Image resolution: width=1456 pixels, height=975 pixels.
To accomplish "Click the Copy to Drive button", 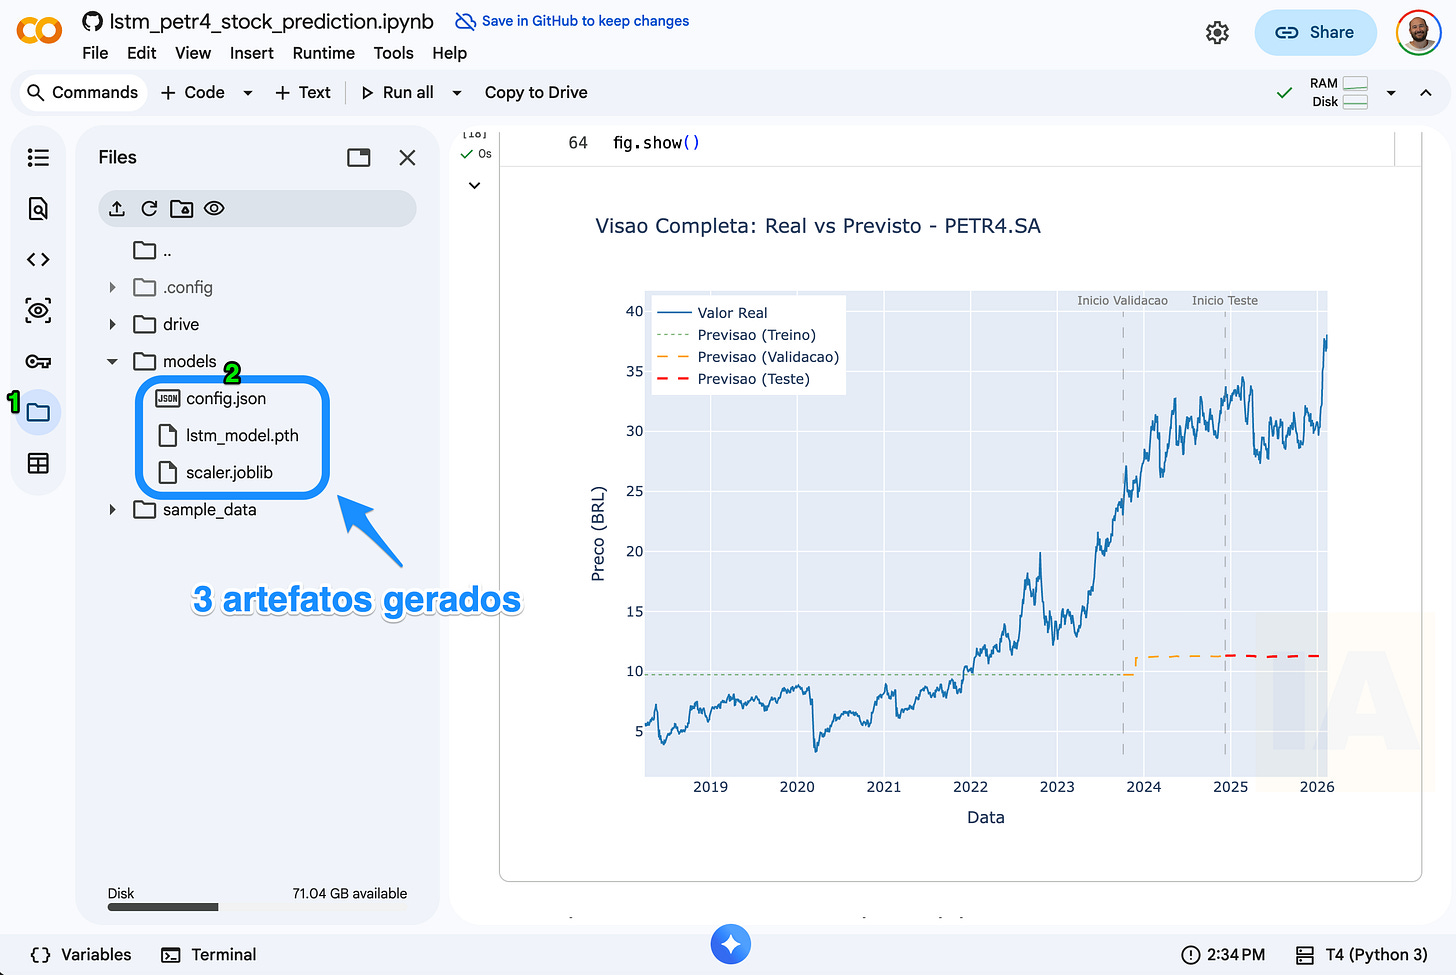I will pyautogui.click(x=535, y=92).
